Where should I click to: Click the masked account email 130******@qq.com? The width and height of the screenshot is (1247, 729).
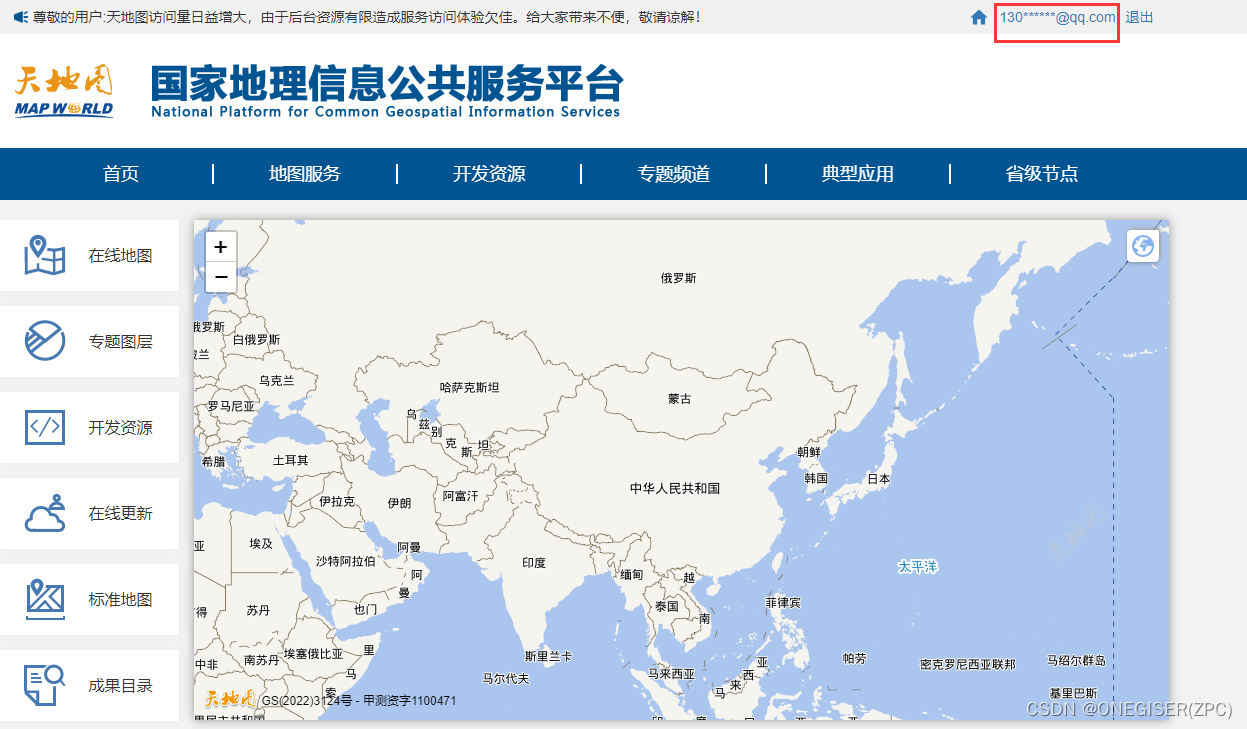1056,17
